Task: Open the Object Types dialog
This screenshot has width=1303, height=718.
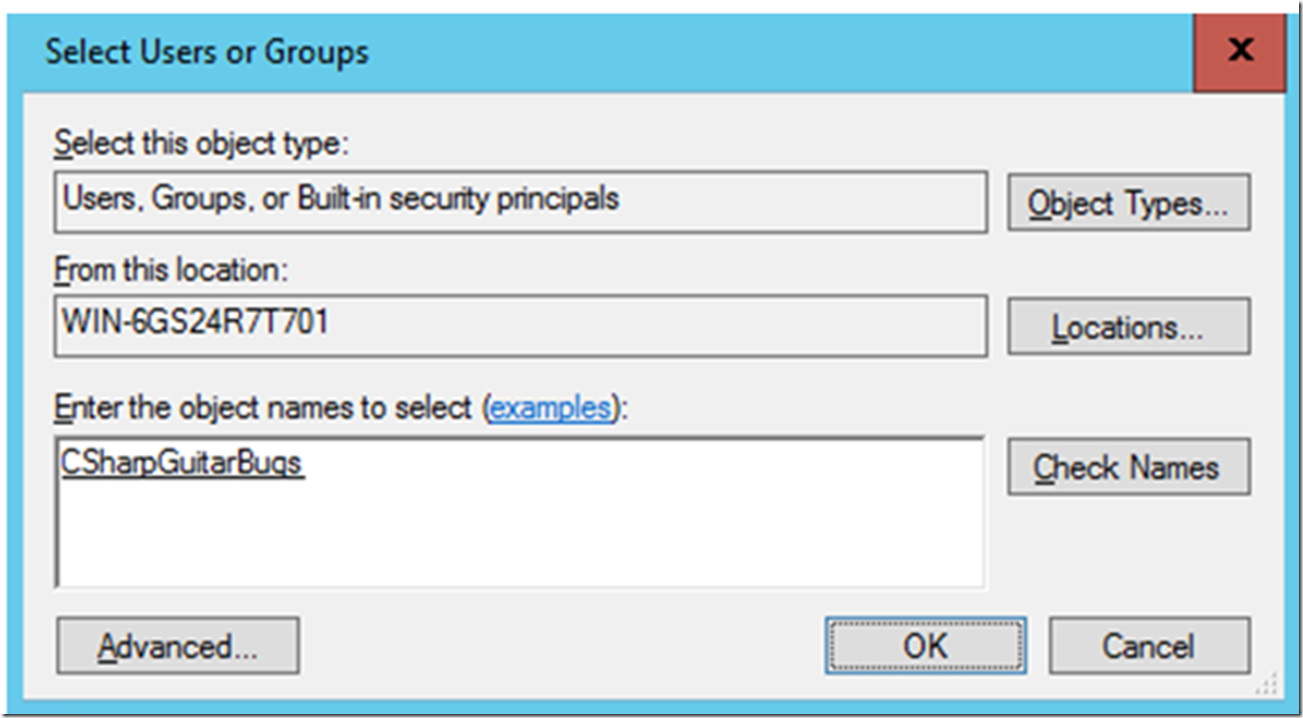Action: [1128, 203]
